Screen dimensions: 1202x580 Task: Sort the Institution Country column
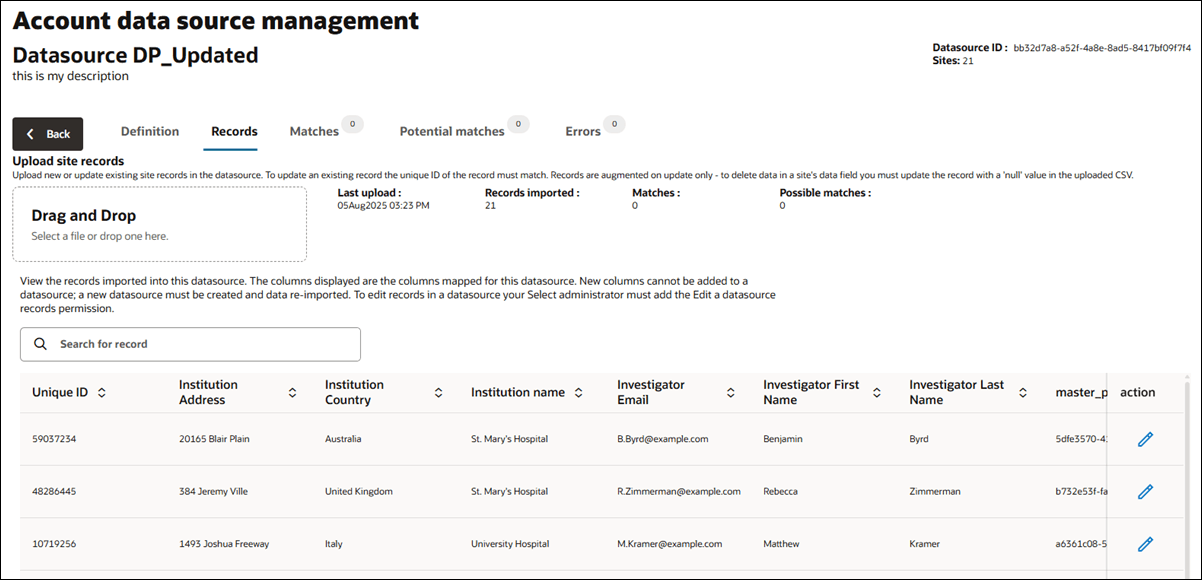click(438, 392)
